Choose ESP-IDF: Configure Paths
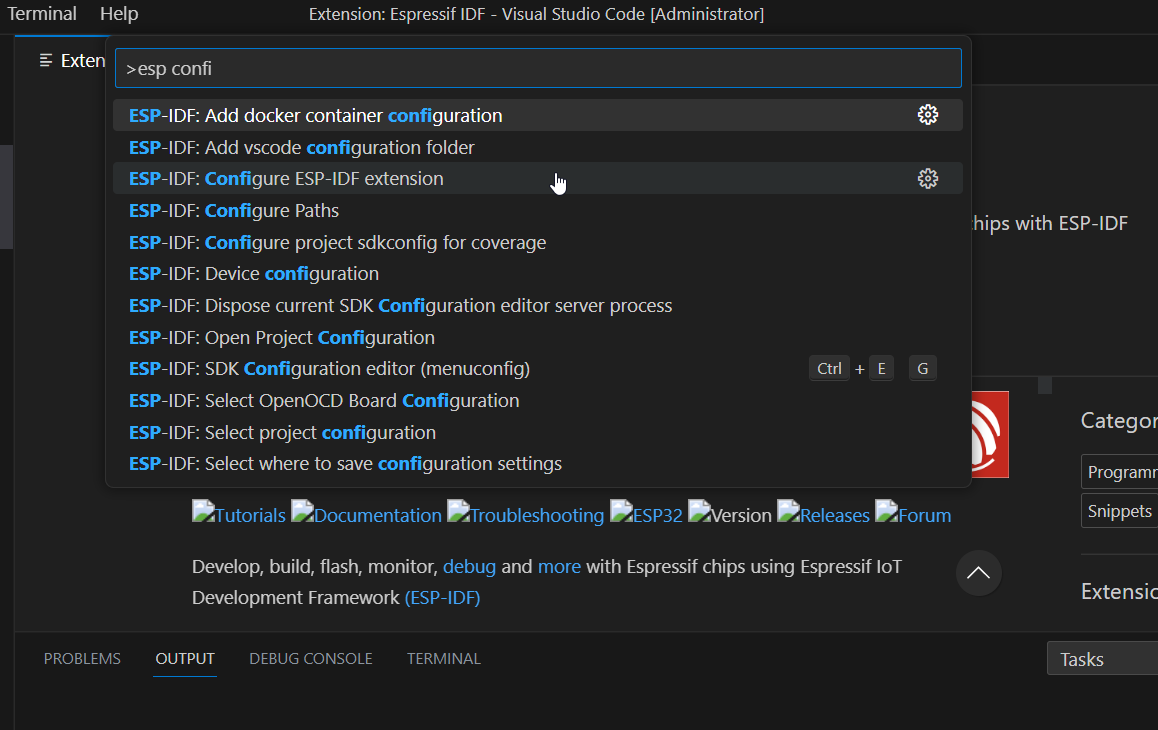This screenshot has height=730, width=1158. coord(538,211)
